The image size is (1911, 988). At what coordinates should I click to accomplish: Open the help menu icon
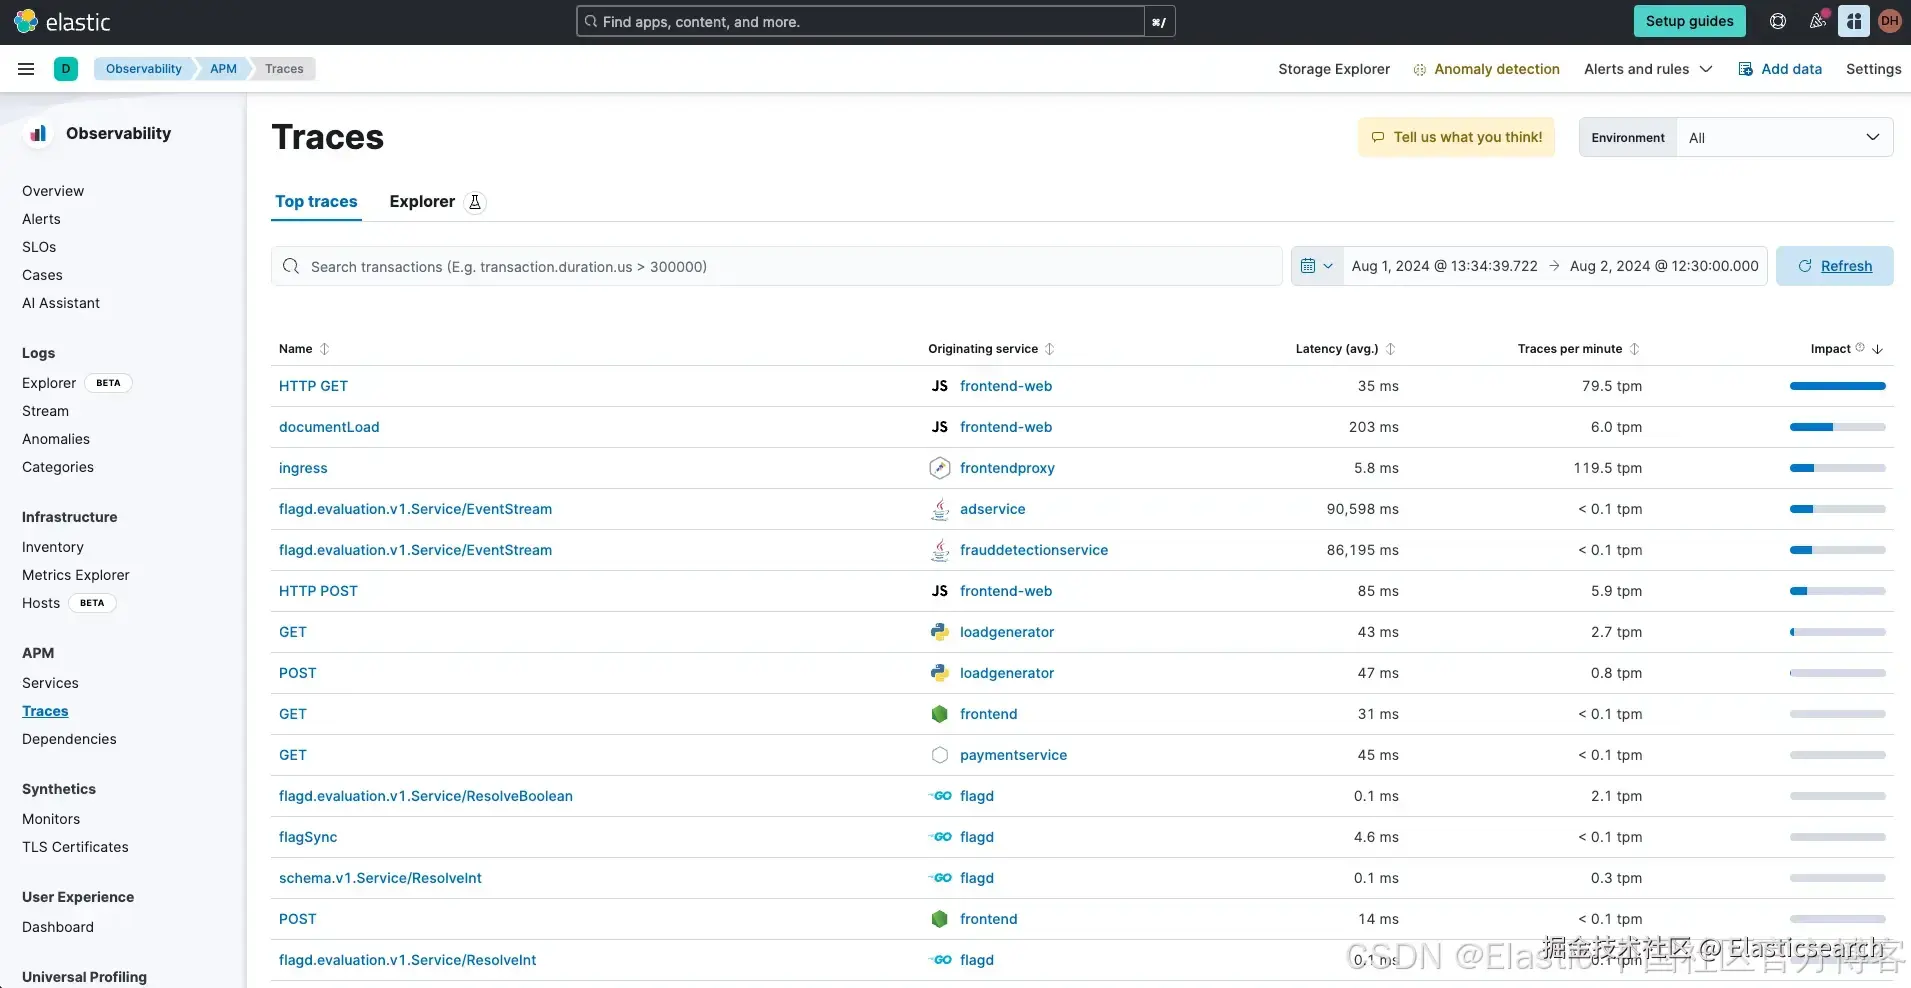tap(1778, 21)
